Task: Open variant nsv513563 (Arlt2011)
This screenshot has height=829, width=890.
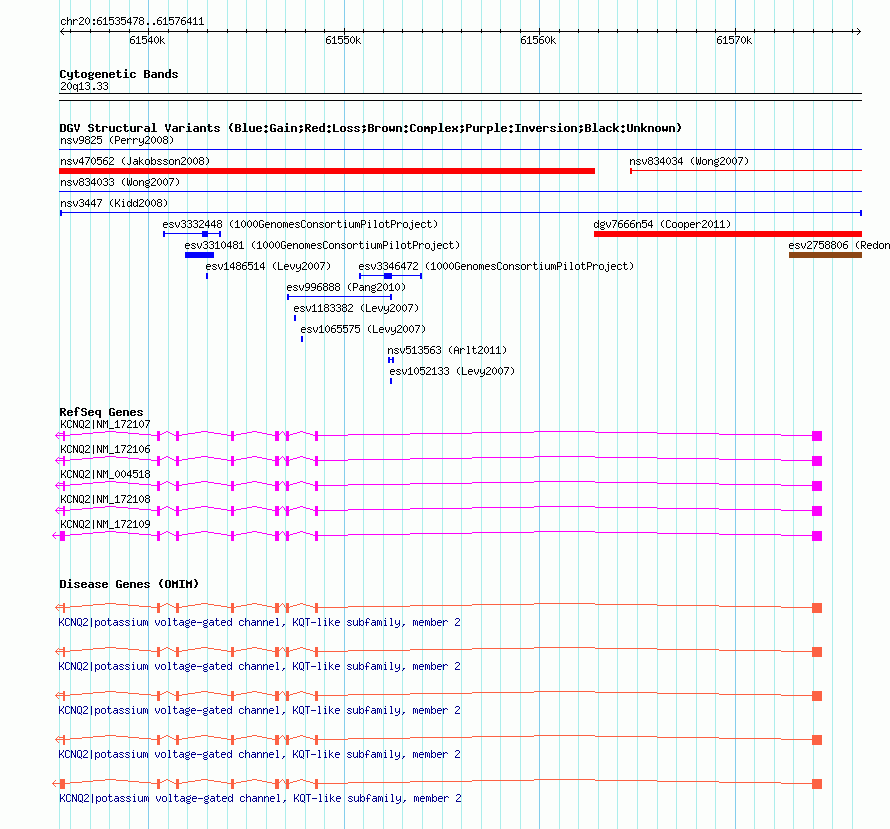Action: tap(447, 350)
